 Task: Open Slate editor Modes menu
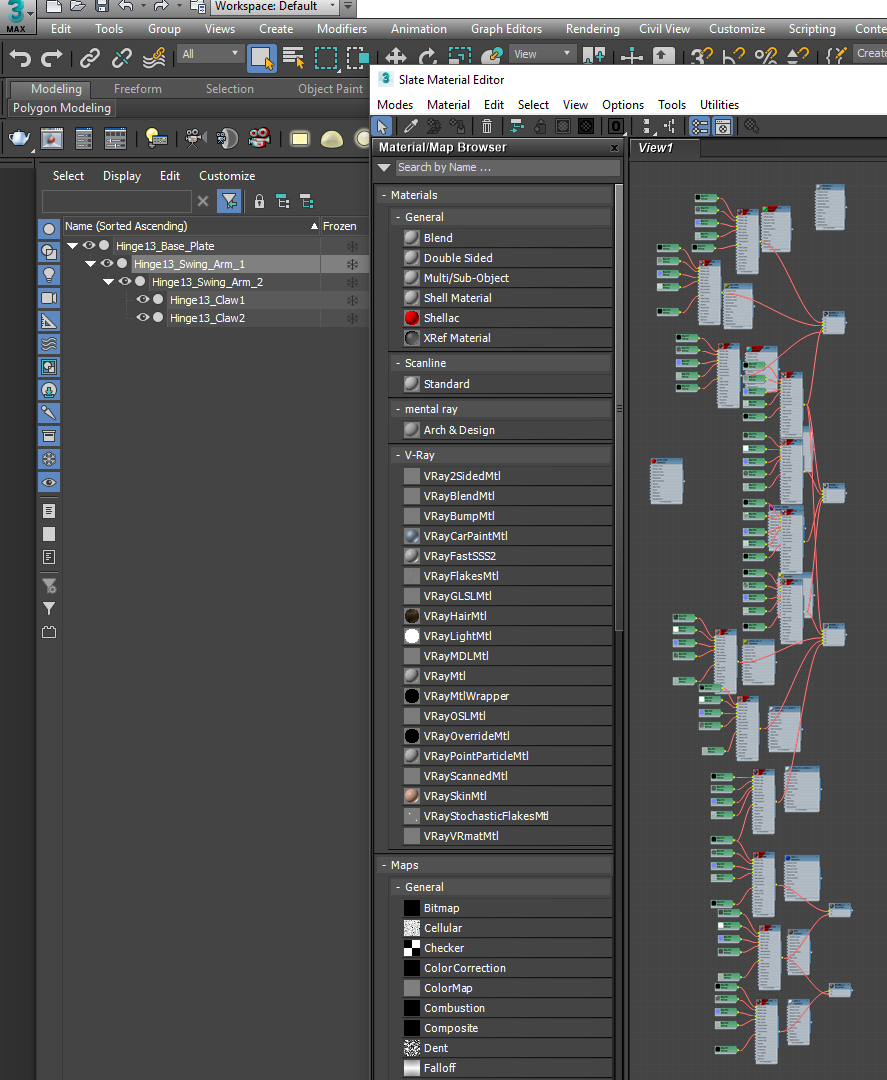395,105
